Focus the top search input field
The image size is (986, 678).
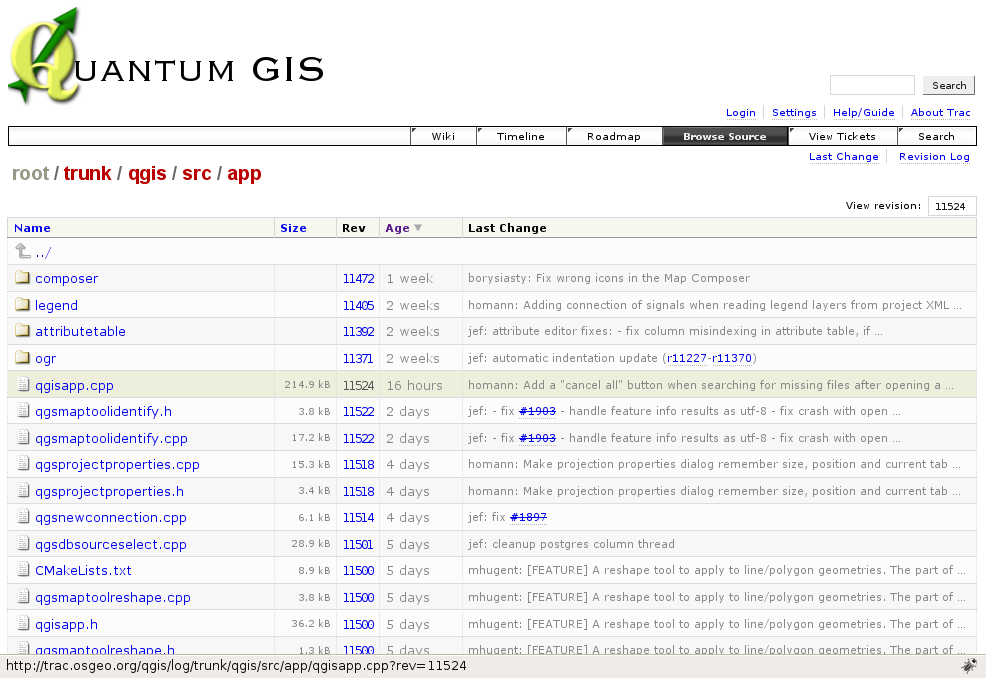coord(872,85)
